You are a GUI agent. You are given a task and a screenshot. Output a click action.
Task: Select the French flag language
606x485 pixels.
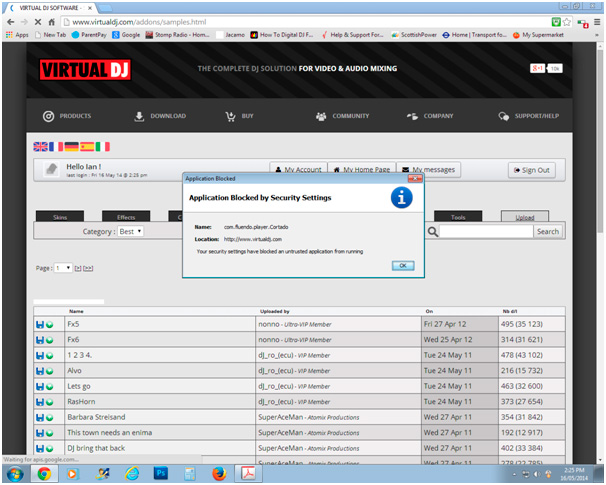(56, 146)
